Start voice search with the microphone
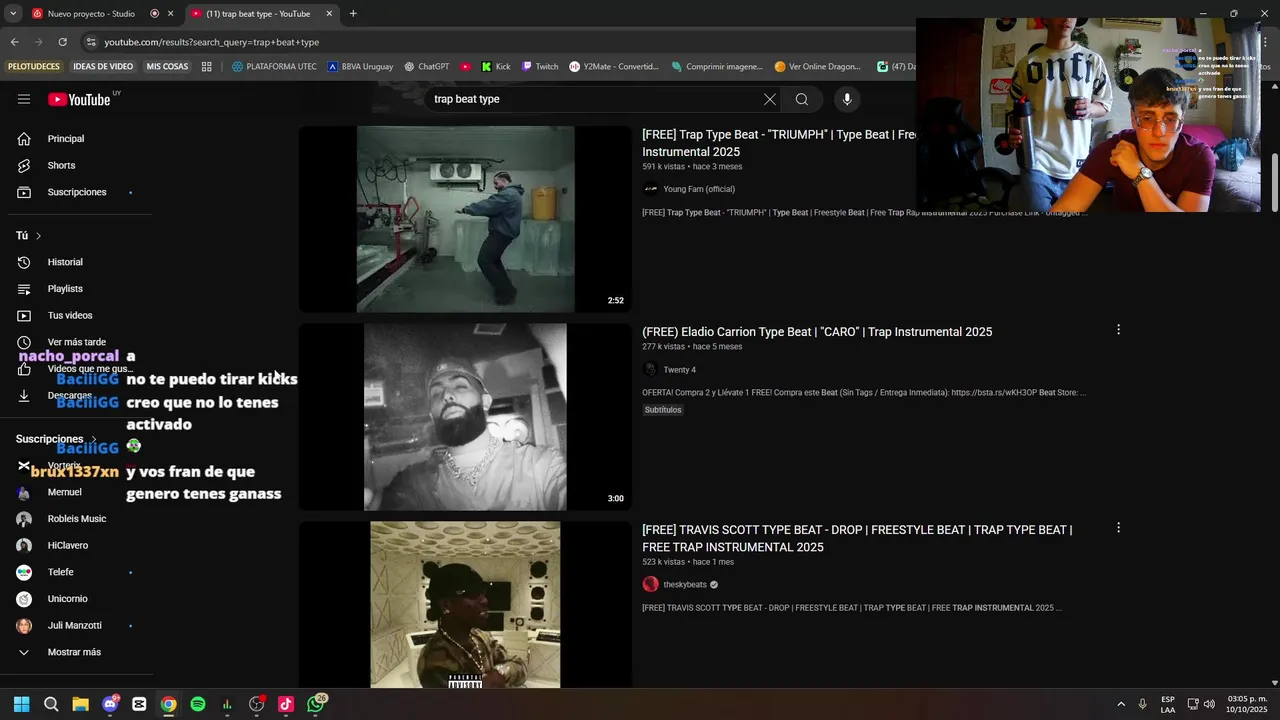1280x720 pixels. tap(847, 99)
